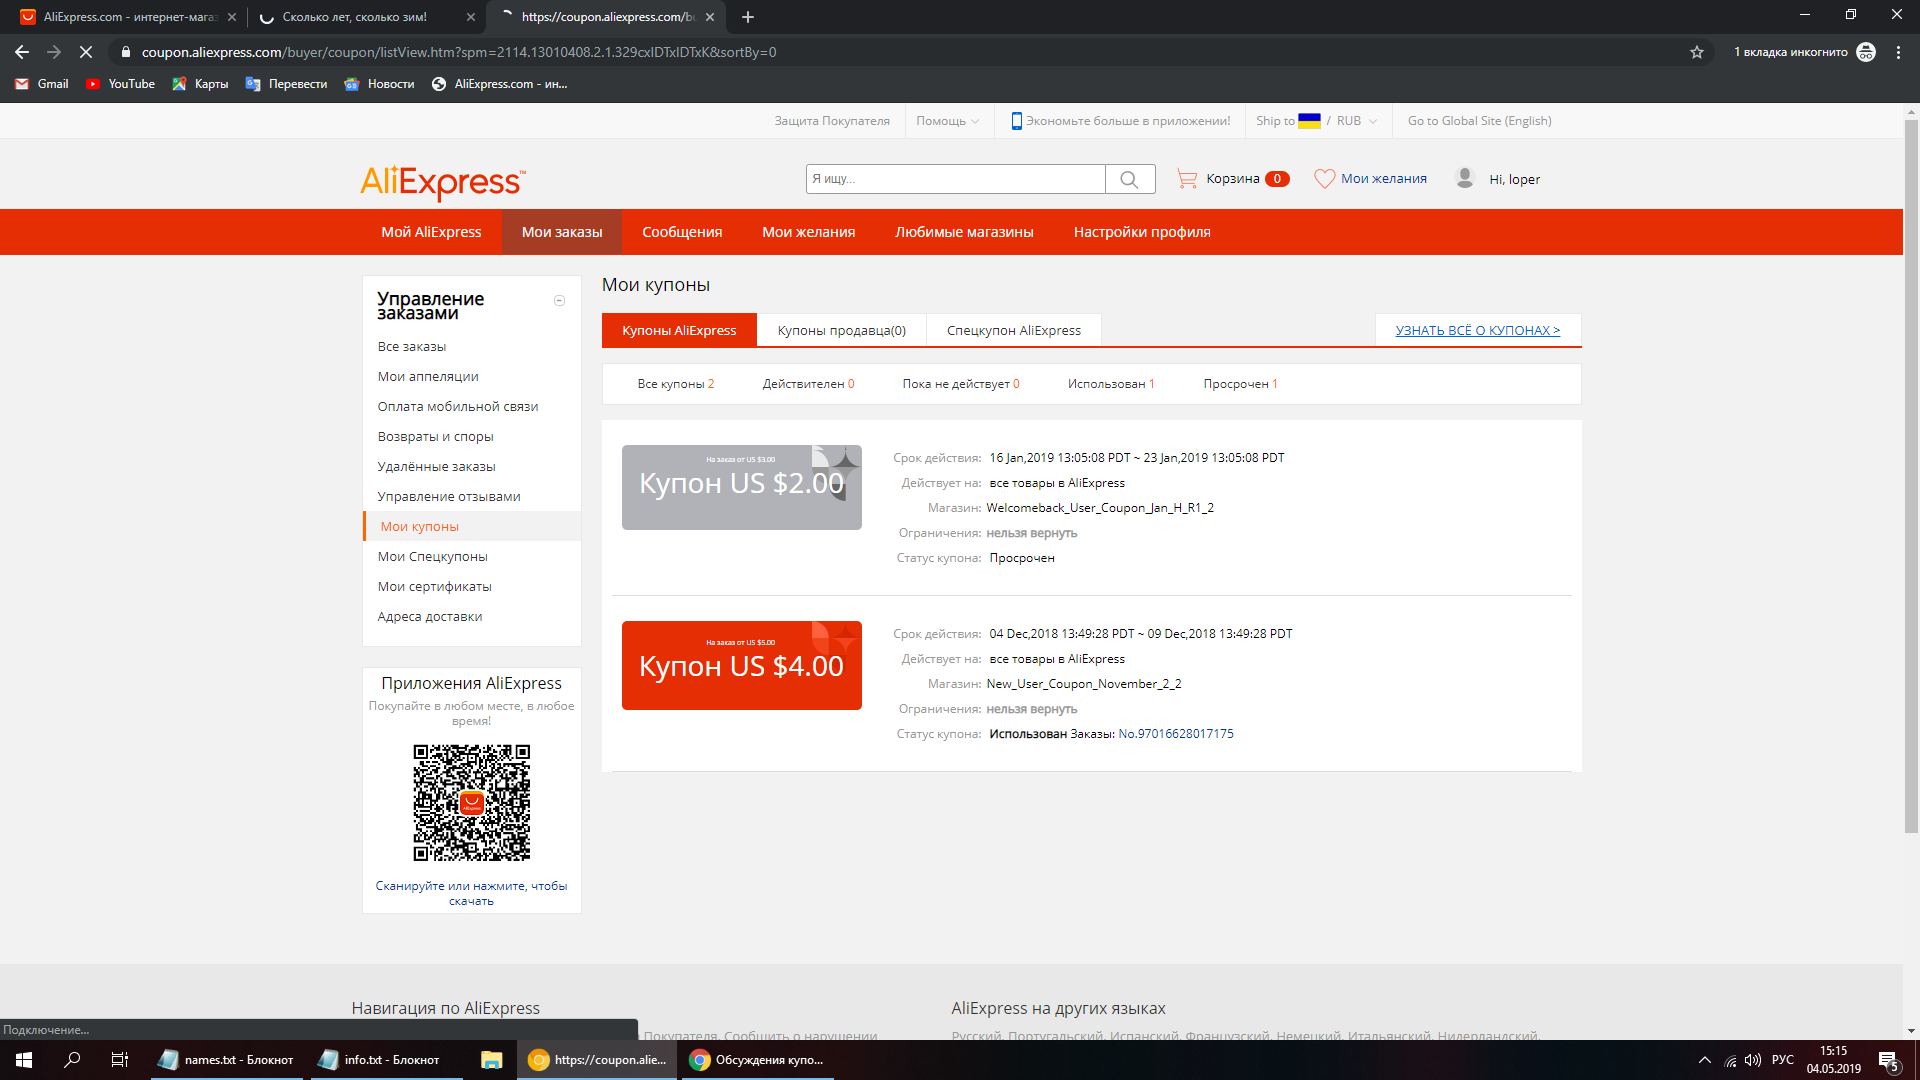Open Все заказы in sidebar
Image resolution: width=1920 pixels, height=1080 pixels.
point(412,347)
